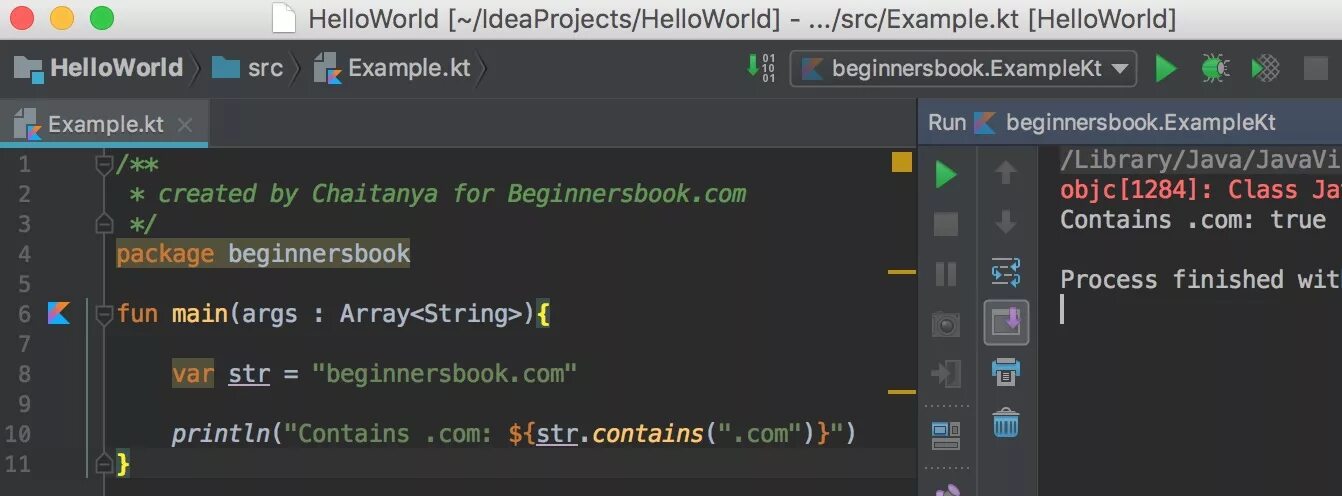1342x496 pixels.
Task: Select the beginnersbook.ExampleKt tab in Run panel
Action: coord(1125,123)
